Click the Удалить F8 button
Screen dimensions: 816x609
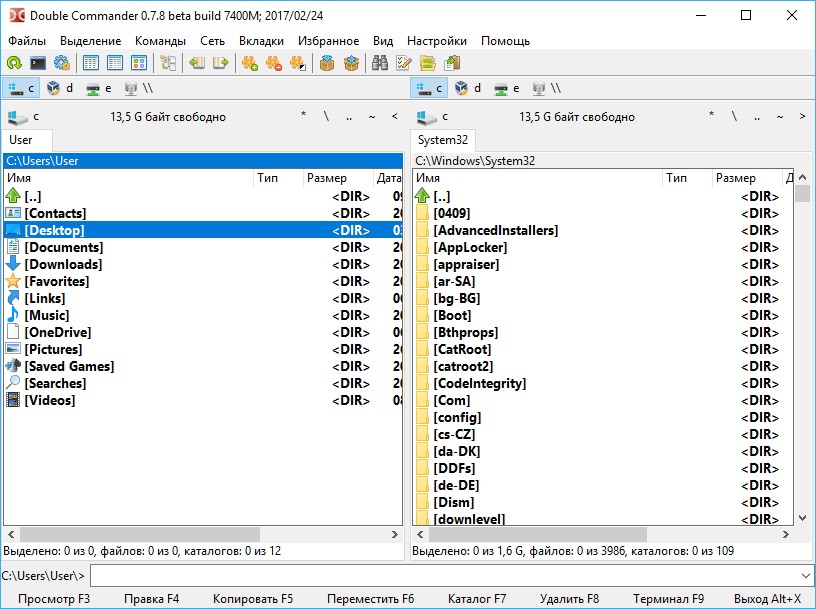pyautogui.click(x=570, y=599)
